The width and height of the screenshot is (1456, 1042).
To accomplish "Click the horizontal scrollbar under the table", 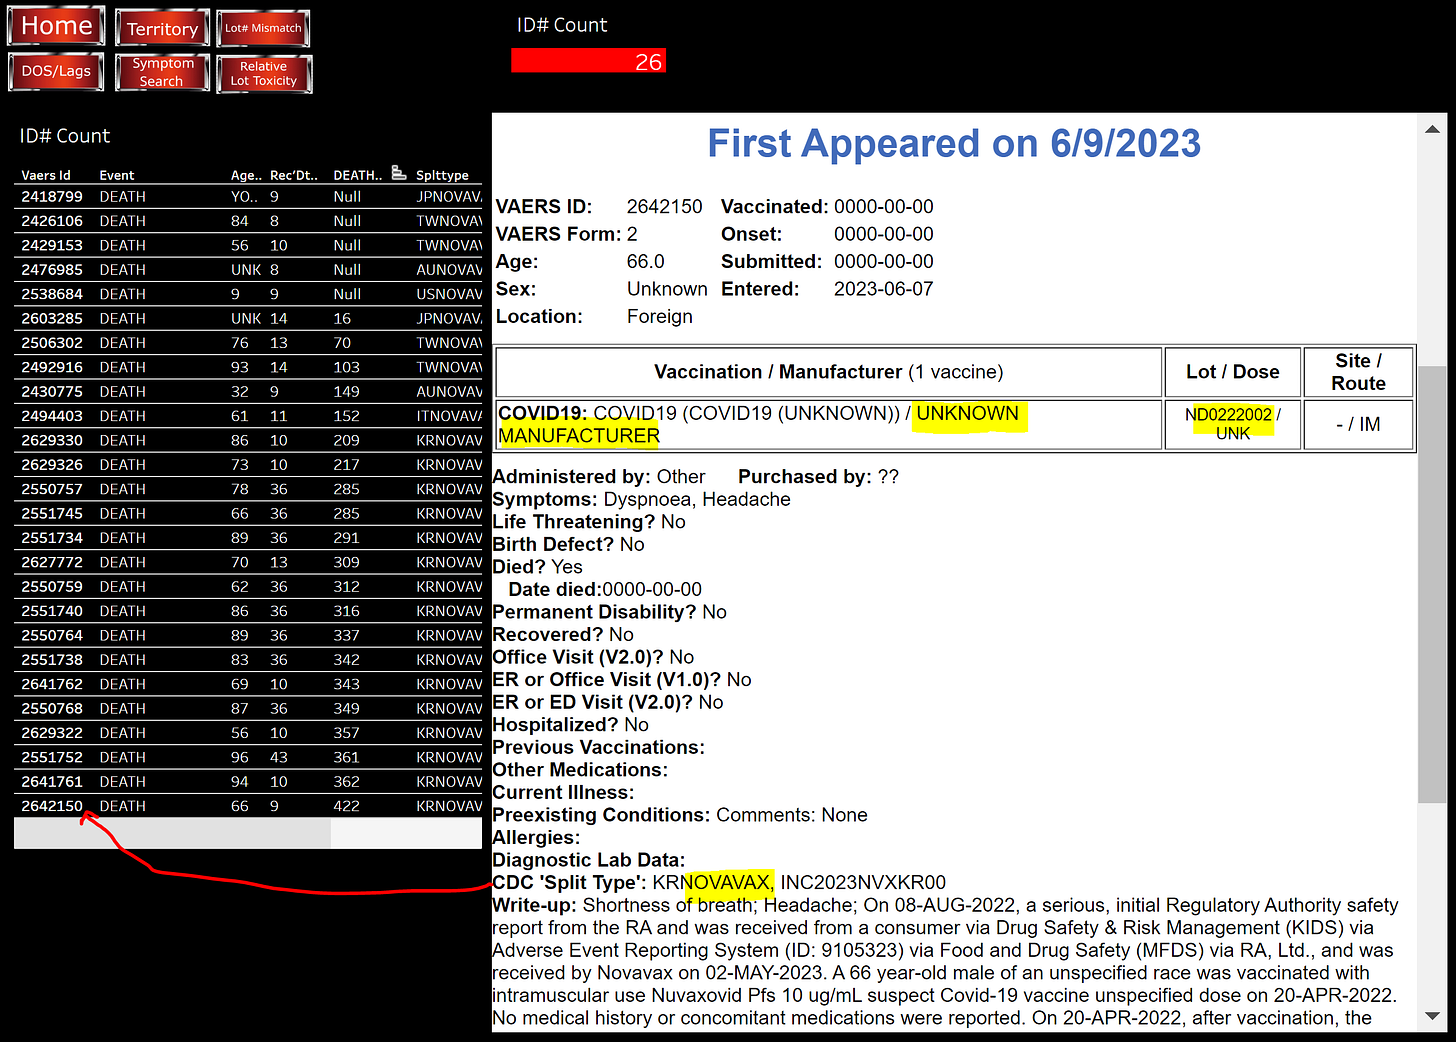I will coord(172,833).
